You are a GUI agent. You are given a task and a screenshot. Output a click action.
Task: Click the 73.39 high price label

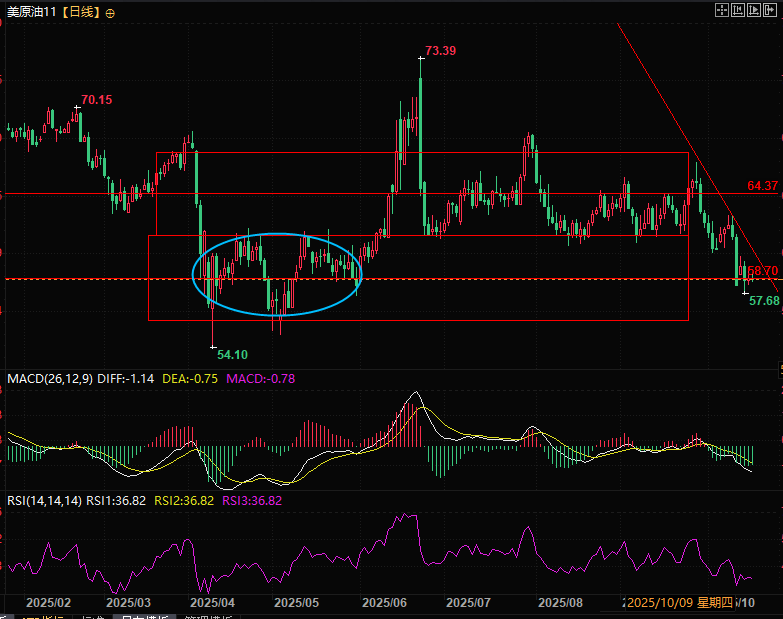click(440, 51)
